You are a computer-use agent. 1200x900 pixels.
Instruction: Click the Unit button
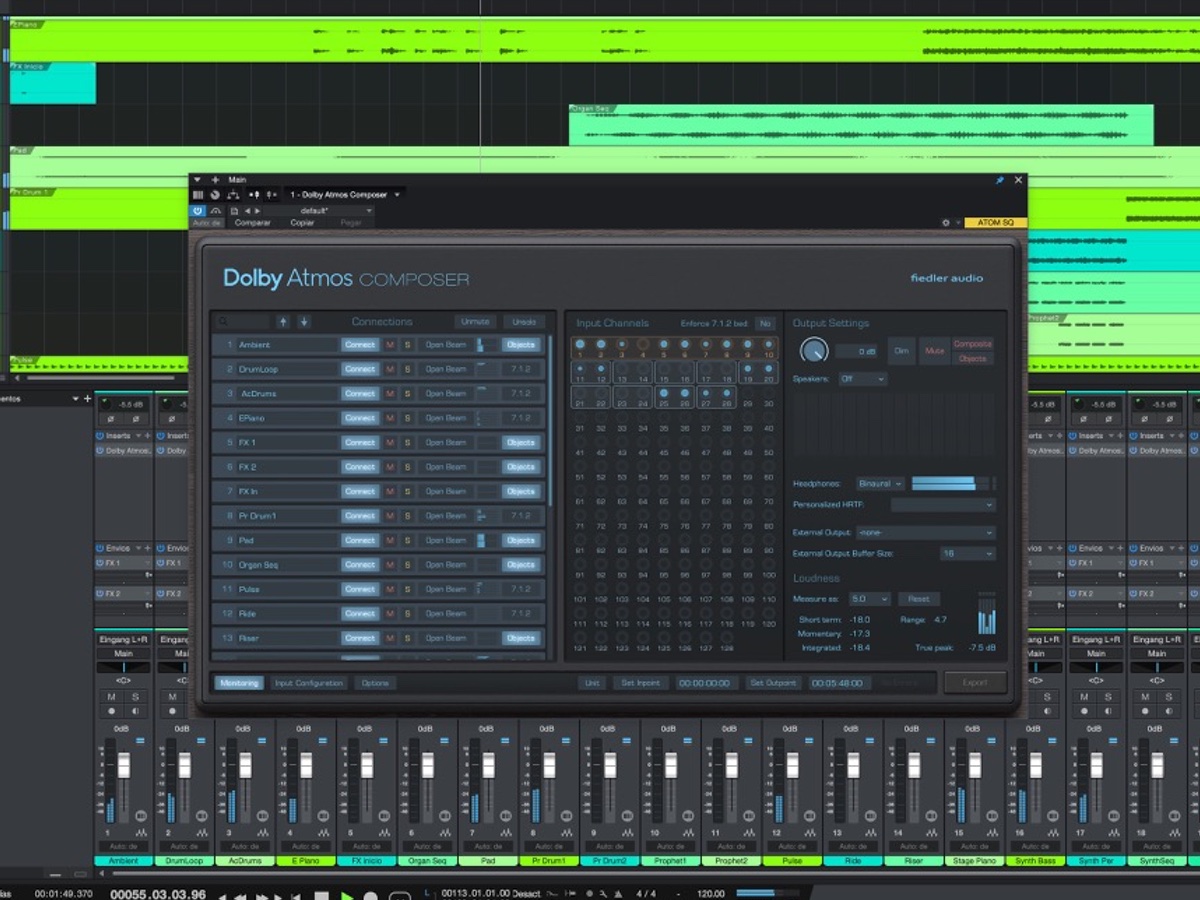592,683
